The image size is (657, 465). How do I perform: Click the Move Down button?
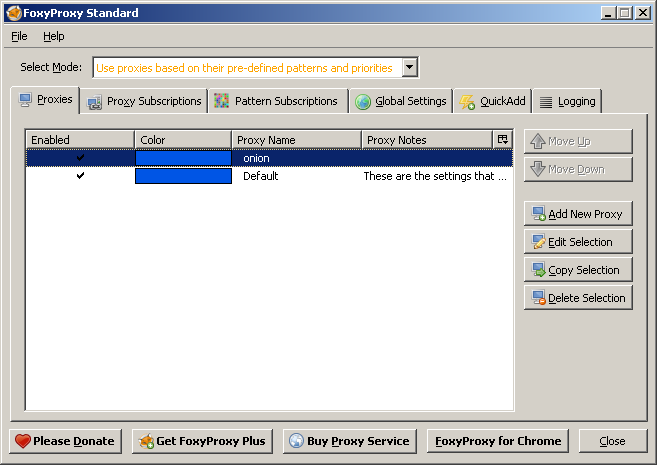tap(578, 169)
